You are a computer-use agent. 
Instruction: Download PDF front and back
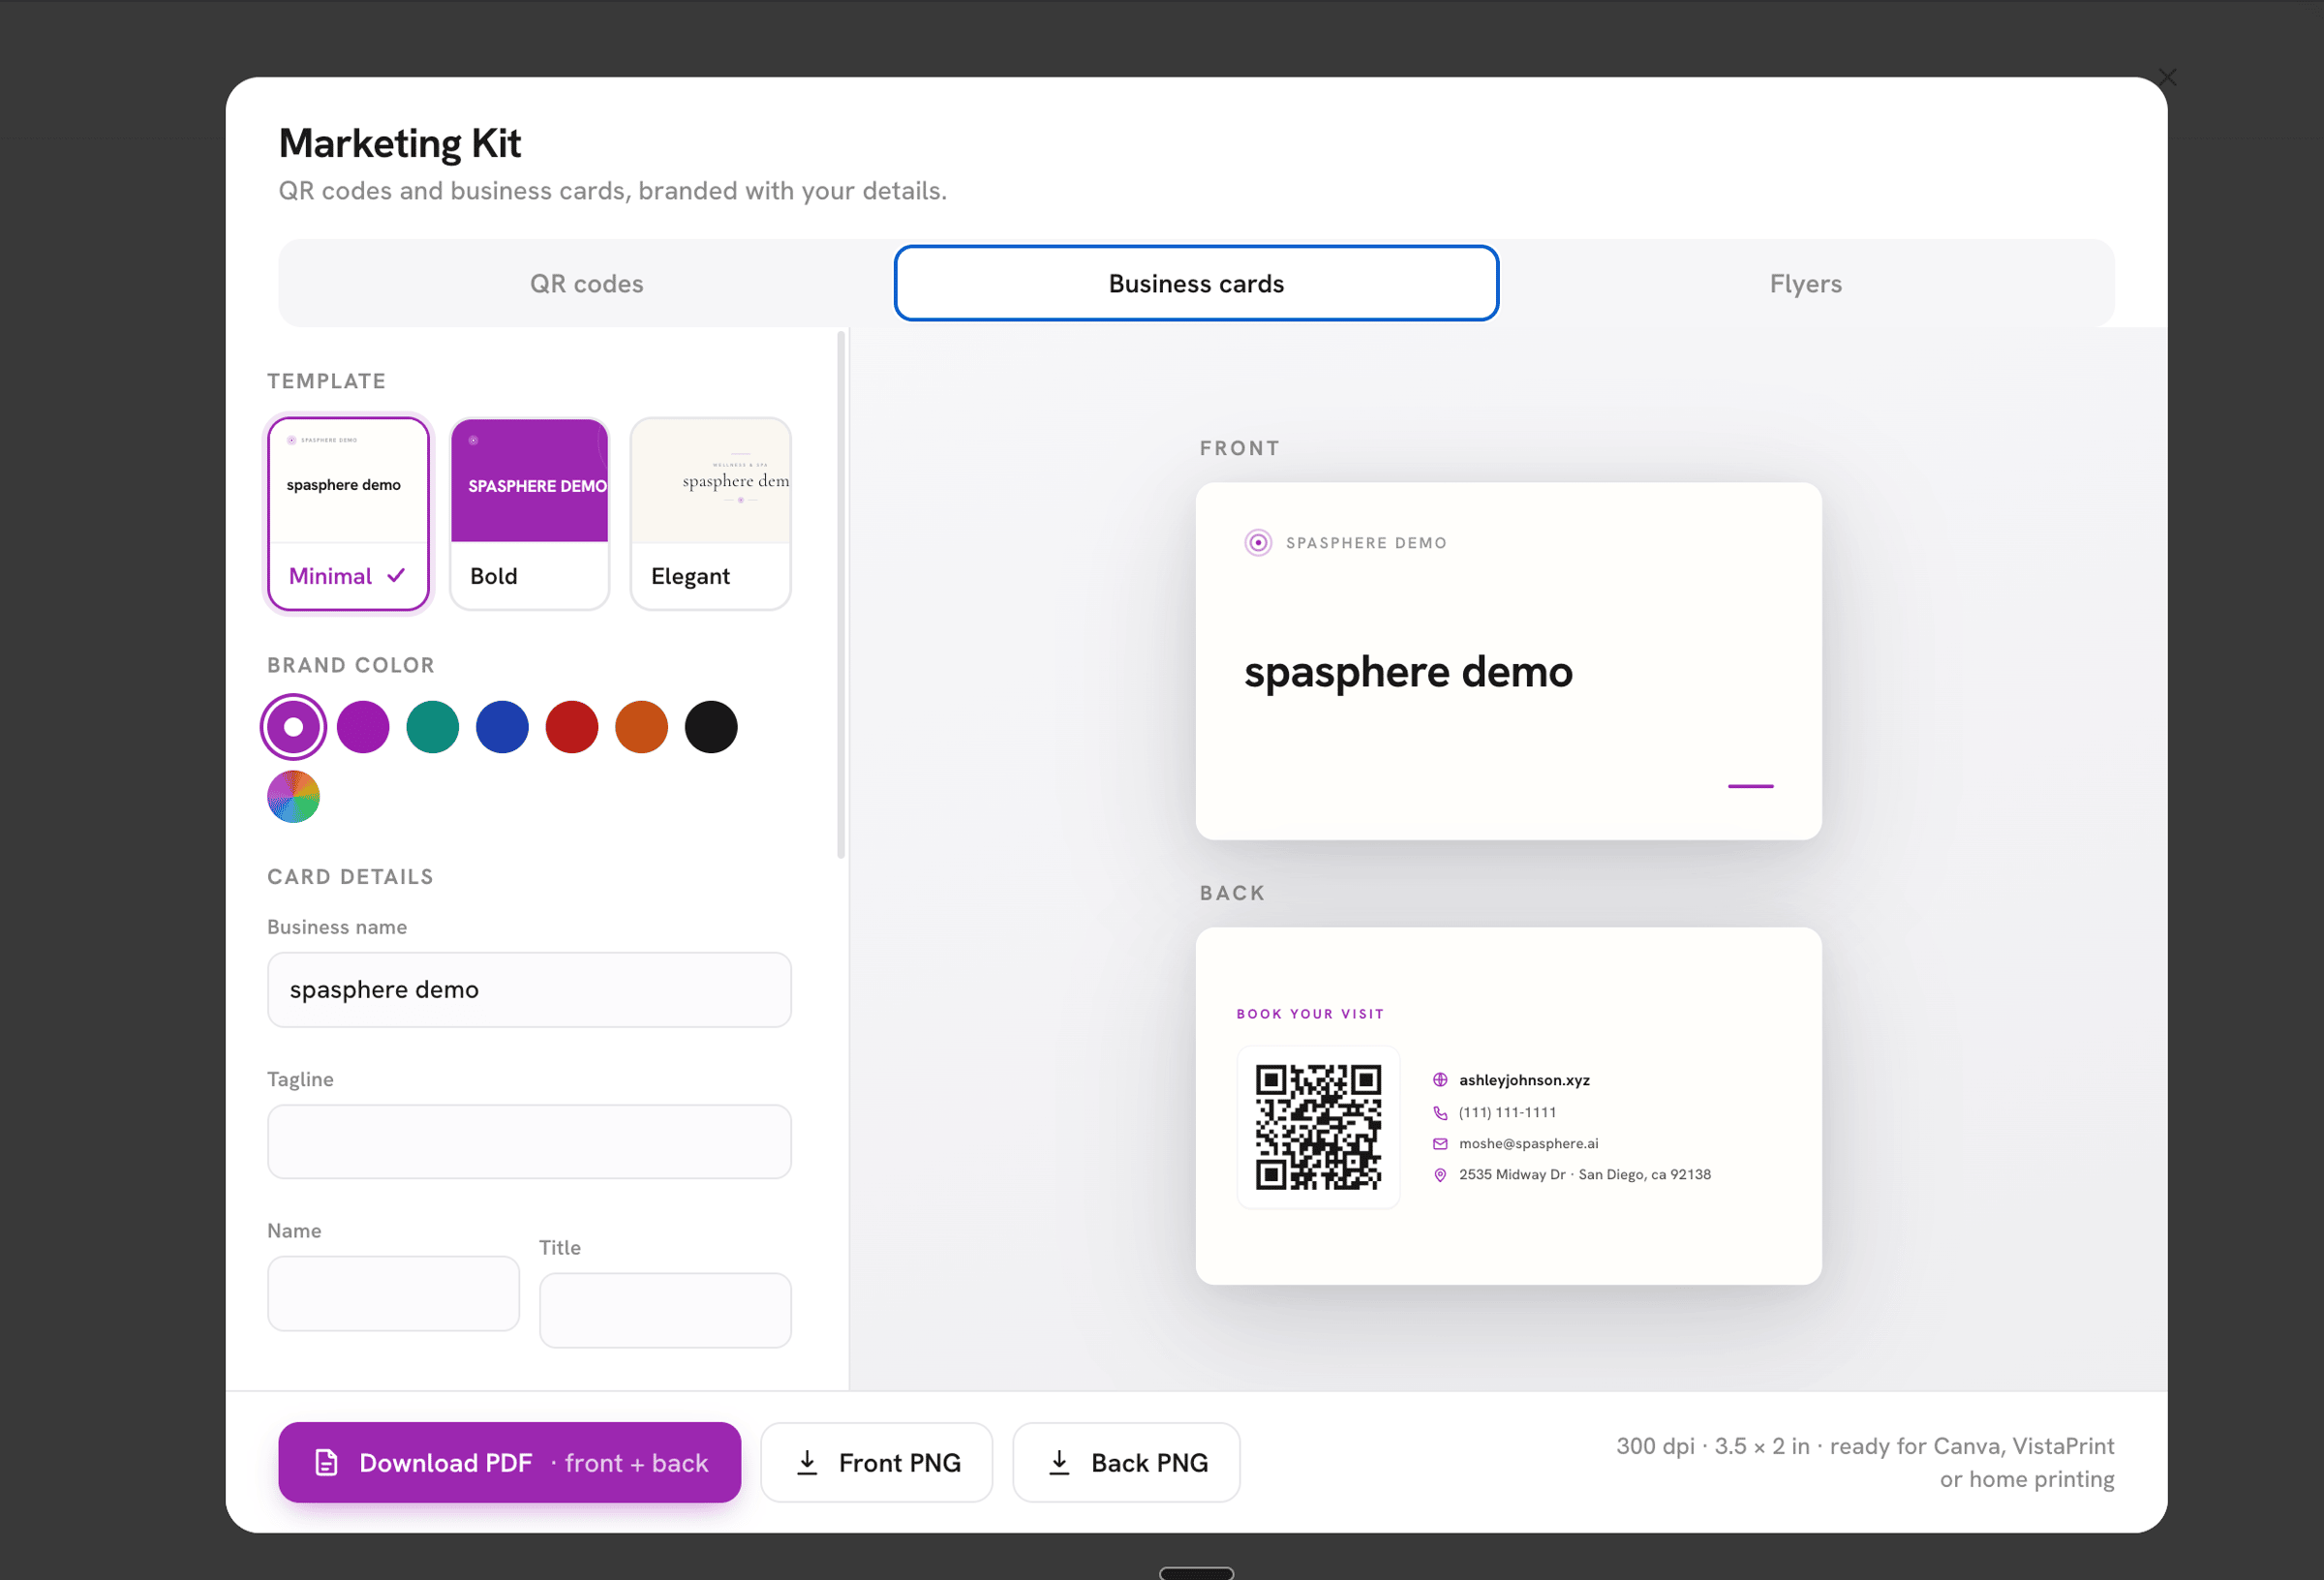click(x=509, y=1463)
